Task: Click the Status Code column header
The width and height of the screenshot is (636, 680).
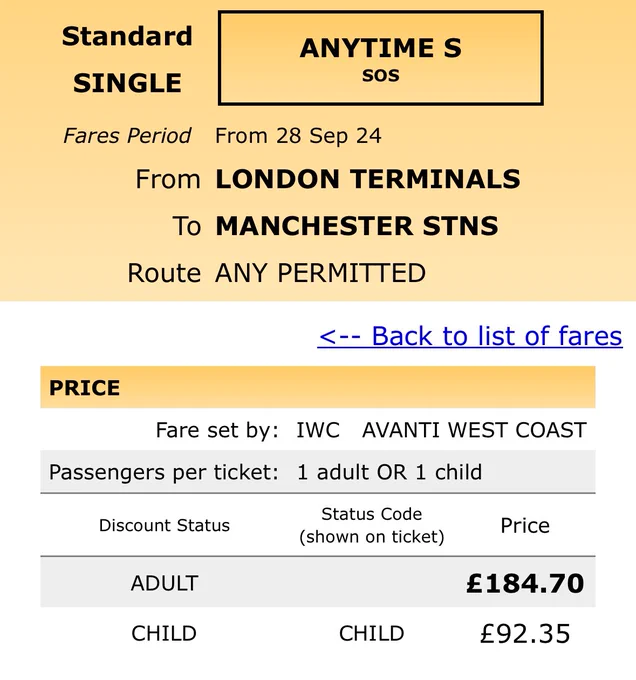Action: click(372, 525)
